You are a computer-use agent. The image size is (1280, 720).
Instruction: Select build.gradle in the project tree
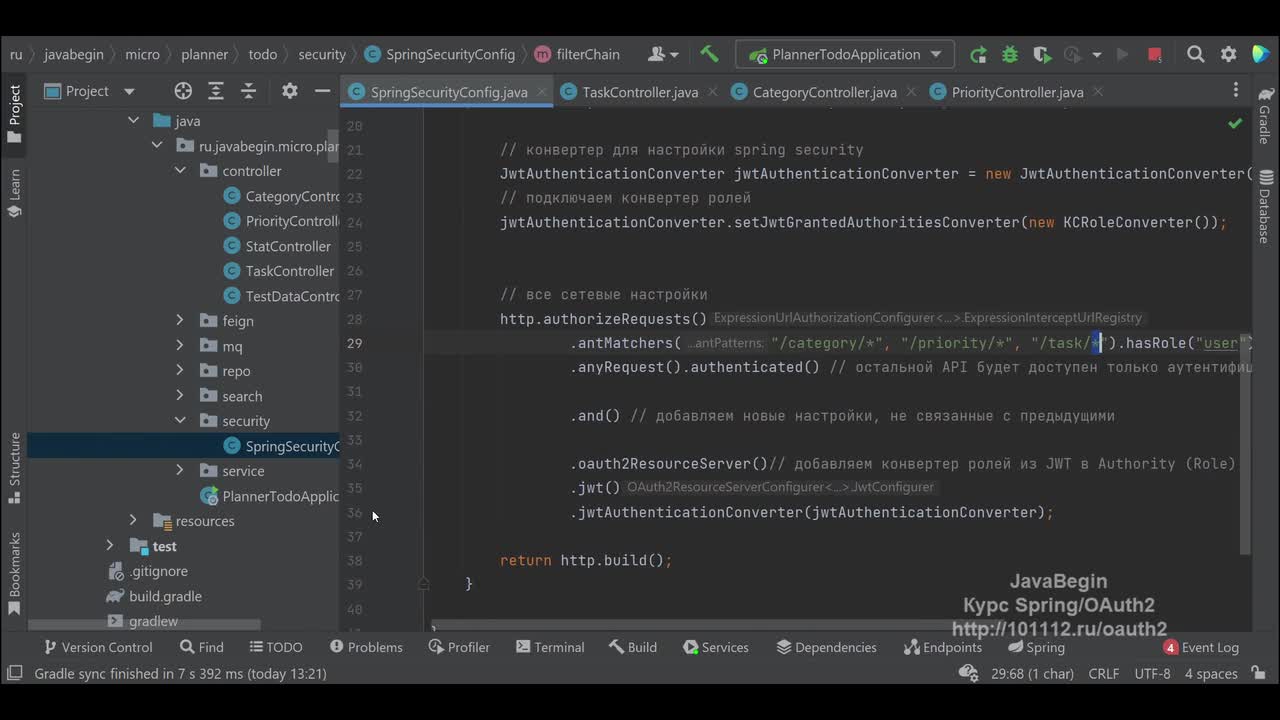tap(154, 596)
